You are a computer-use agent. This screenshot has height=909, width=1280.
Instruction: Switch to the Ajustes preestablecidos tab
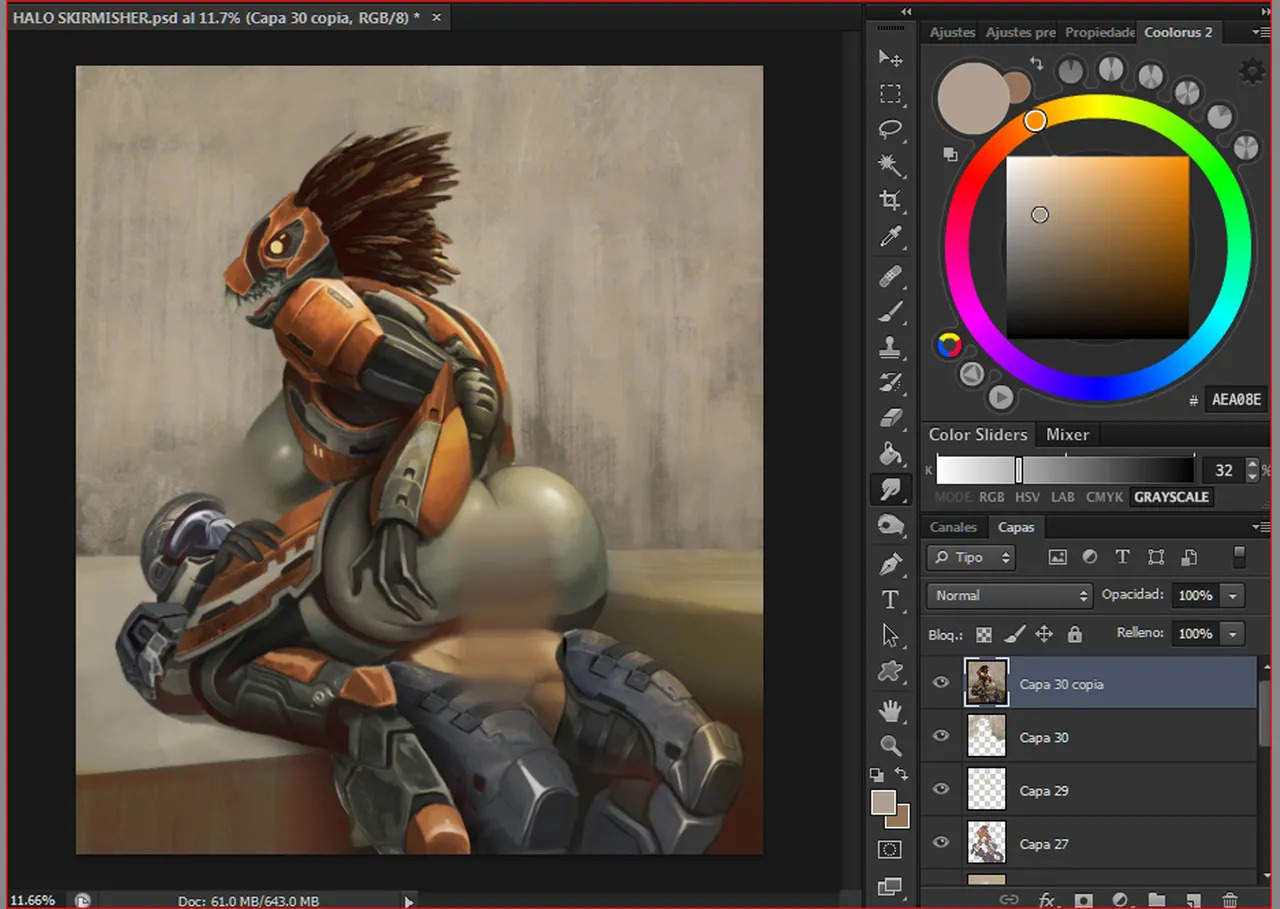(1020, 32)
